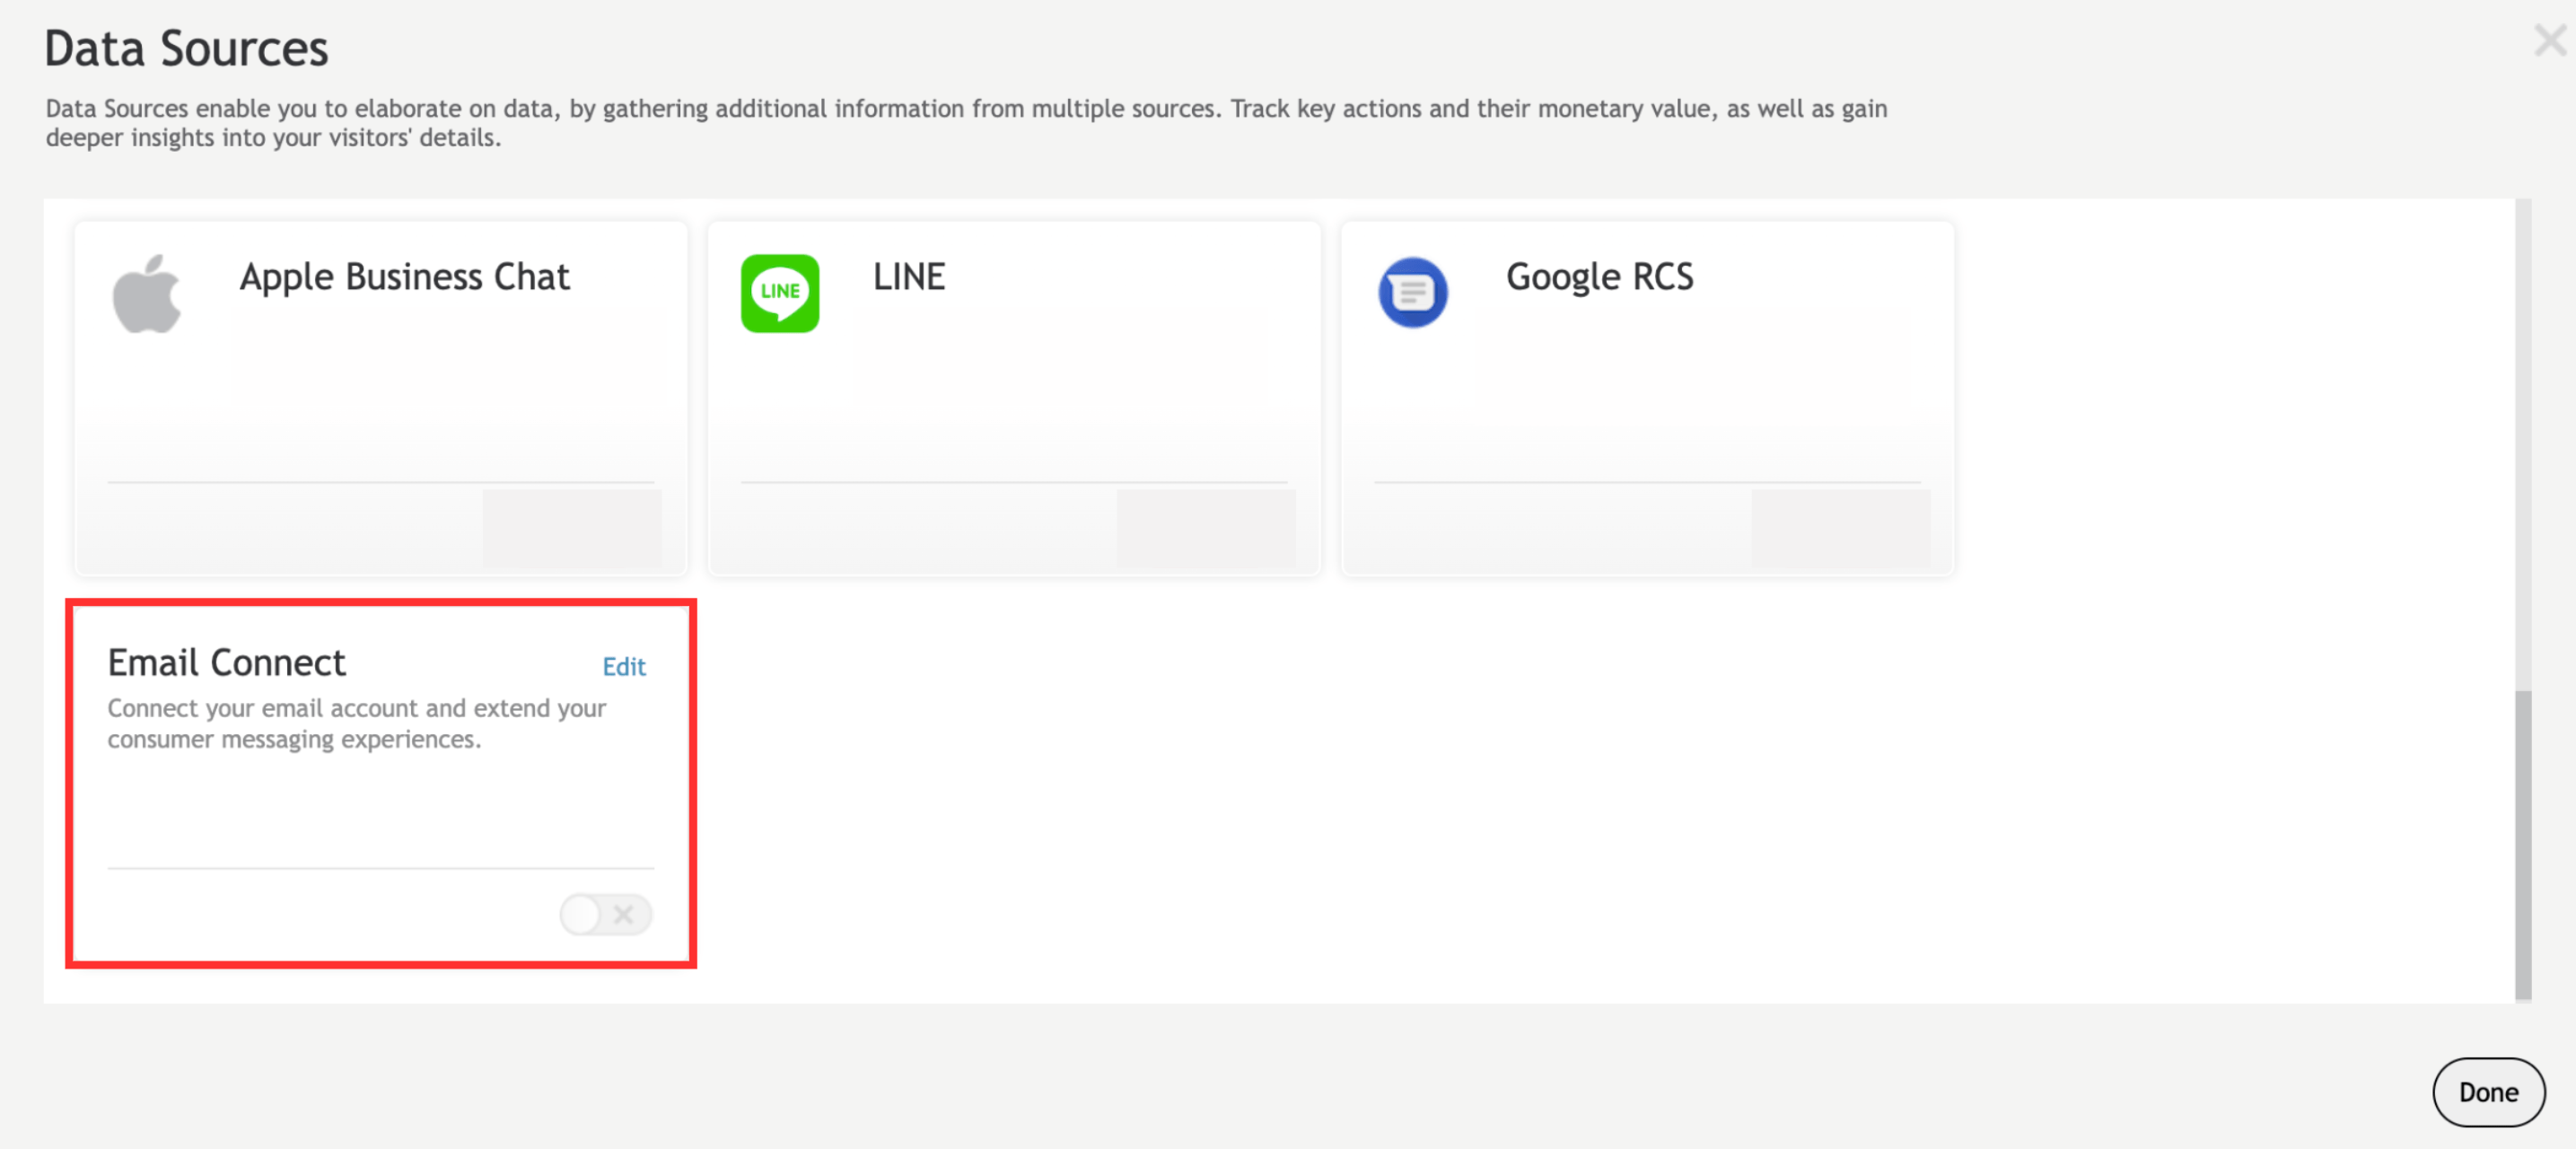Image resolution: width=2576 pixels, height=1149 pixels.
Task: Click the LINE speech bubble logo
Action: tap(780, 293)
